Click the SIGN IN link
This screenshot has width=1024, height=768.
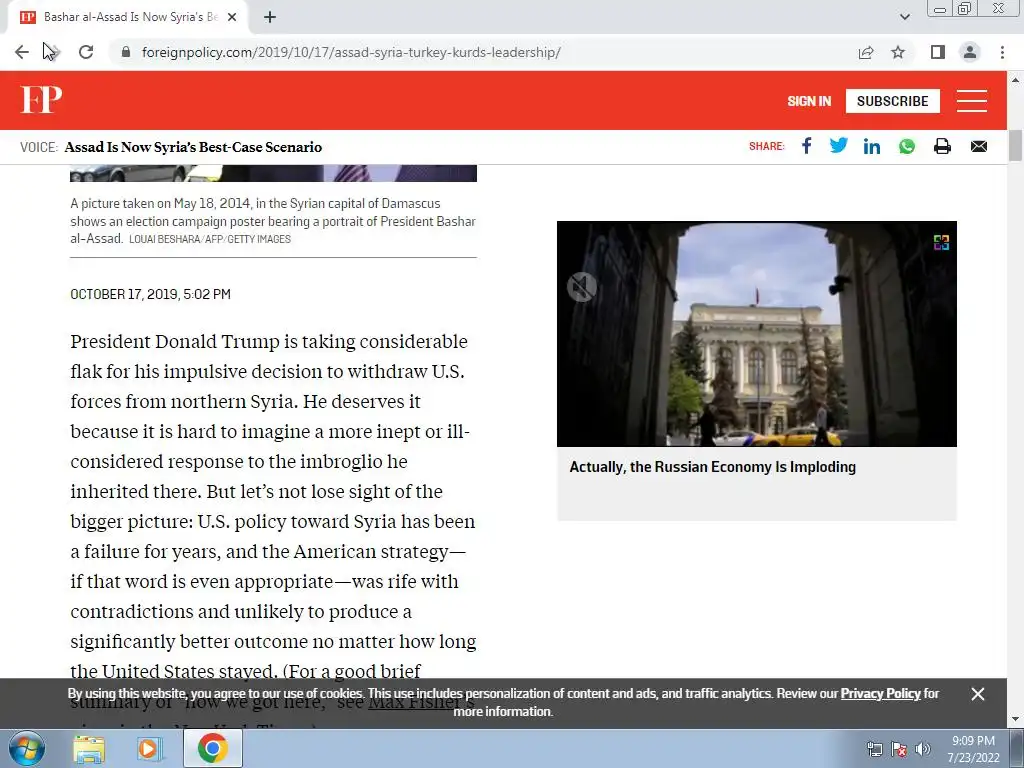coord(809,101)
